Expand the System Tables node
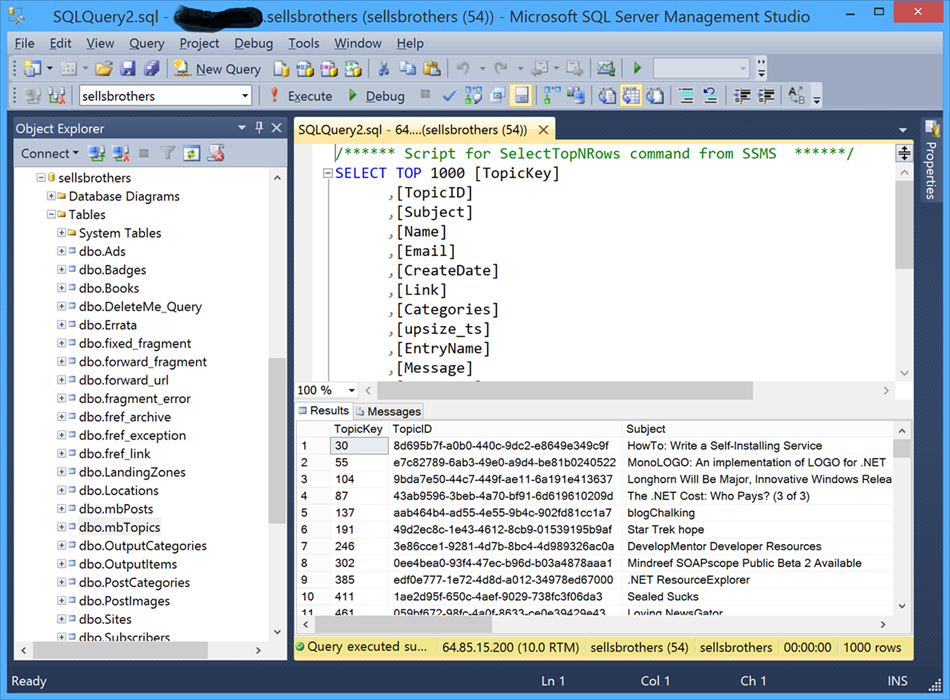 click(x=61, y=233)
